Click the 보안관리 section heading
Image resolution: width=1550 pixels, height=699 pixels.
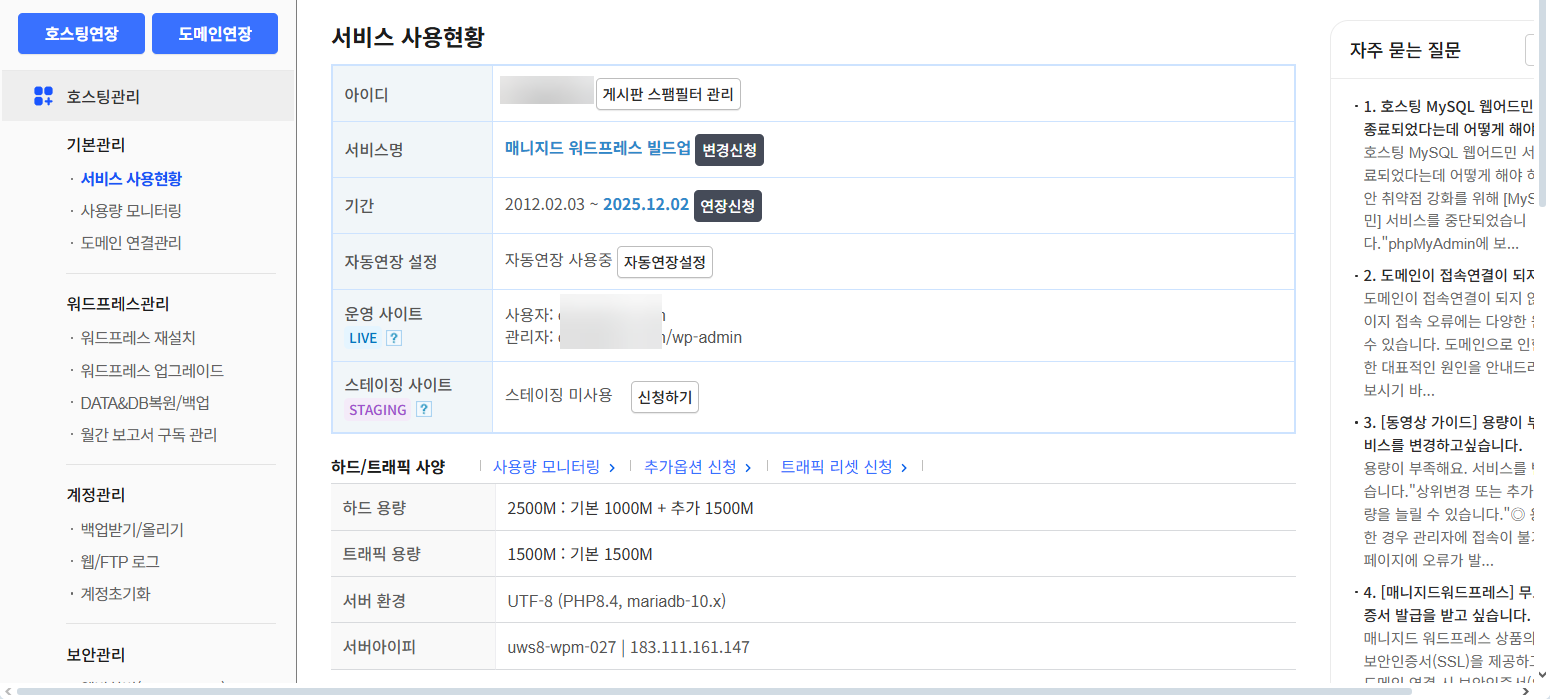(x=96, y=656)
